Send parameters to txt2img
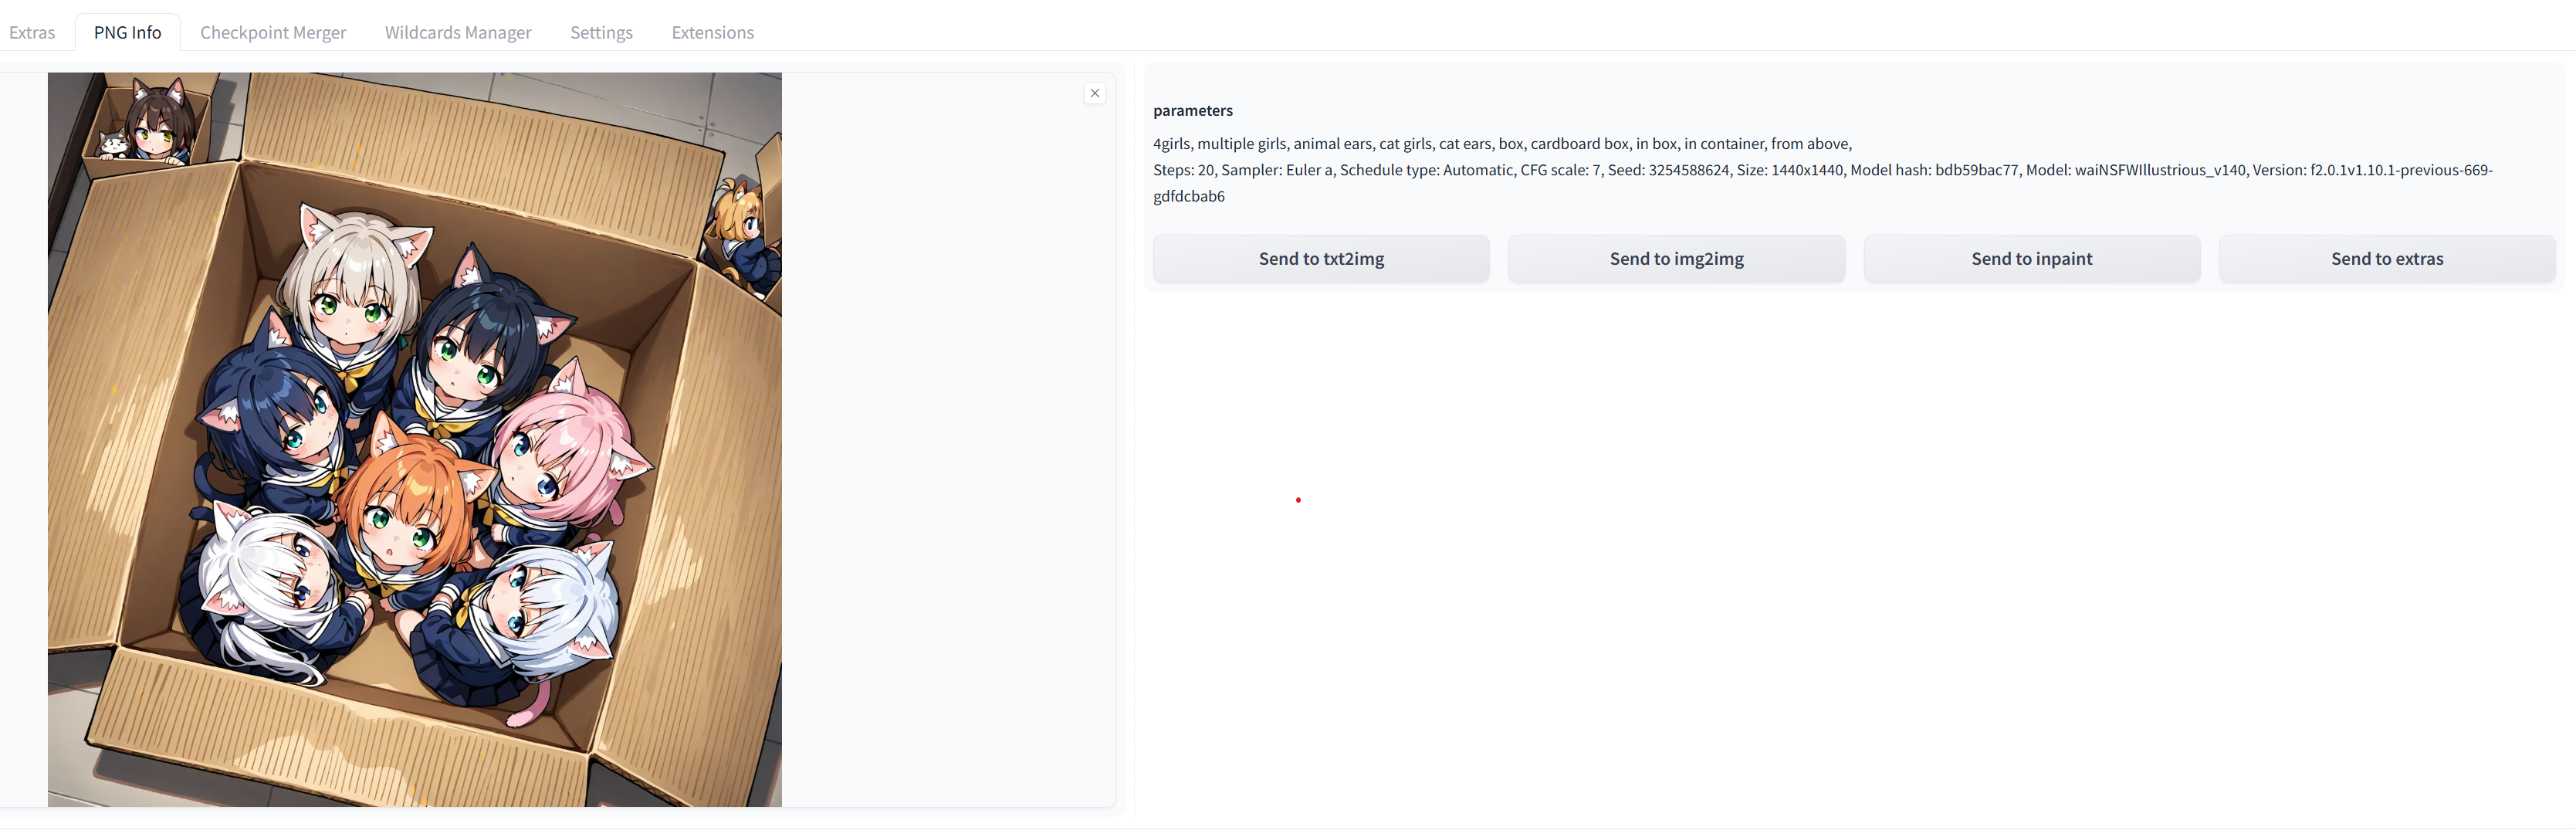2576x837 pixels. 1321,259
